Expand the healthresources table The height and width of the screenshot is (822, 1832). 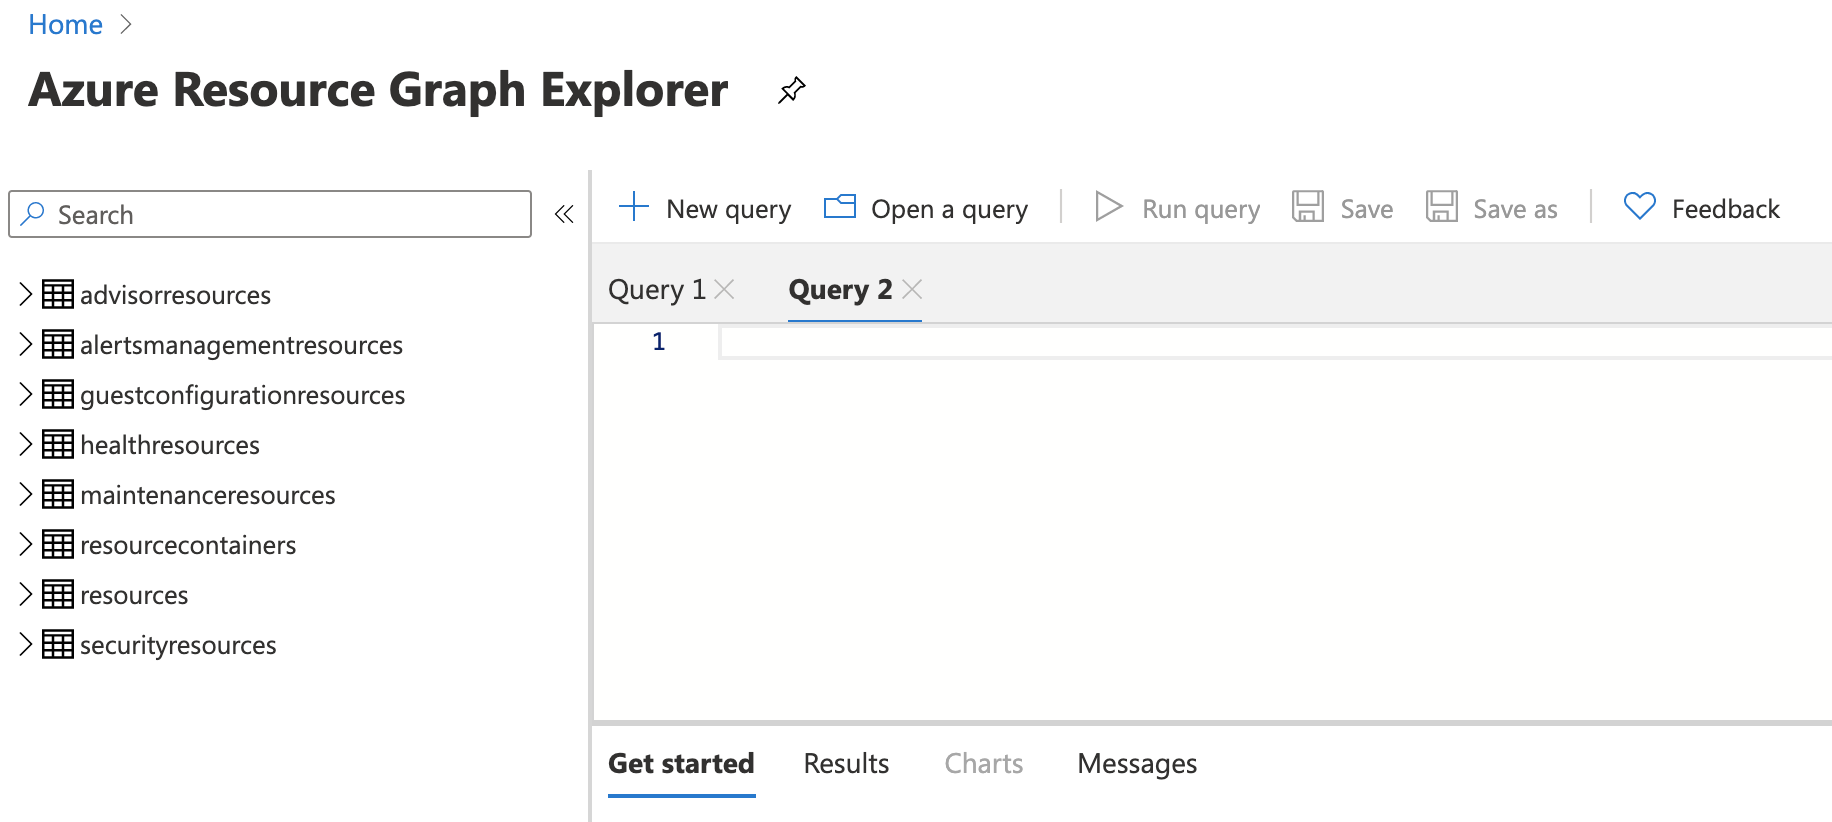pyautogui.click(x=26, y=444)
